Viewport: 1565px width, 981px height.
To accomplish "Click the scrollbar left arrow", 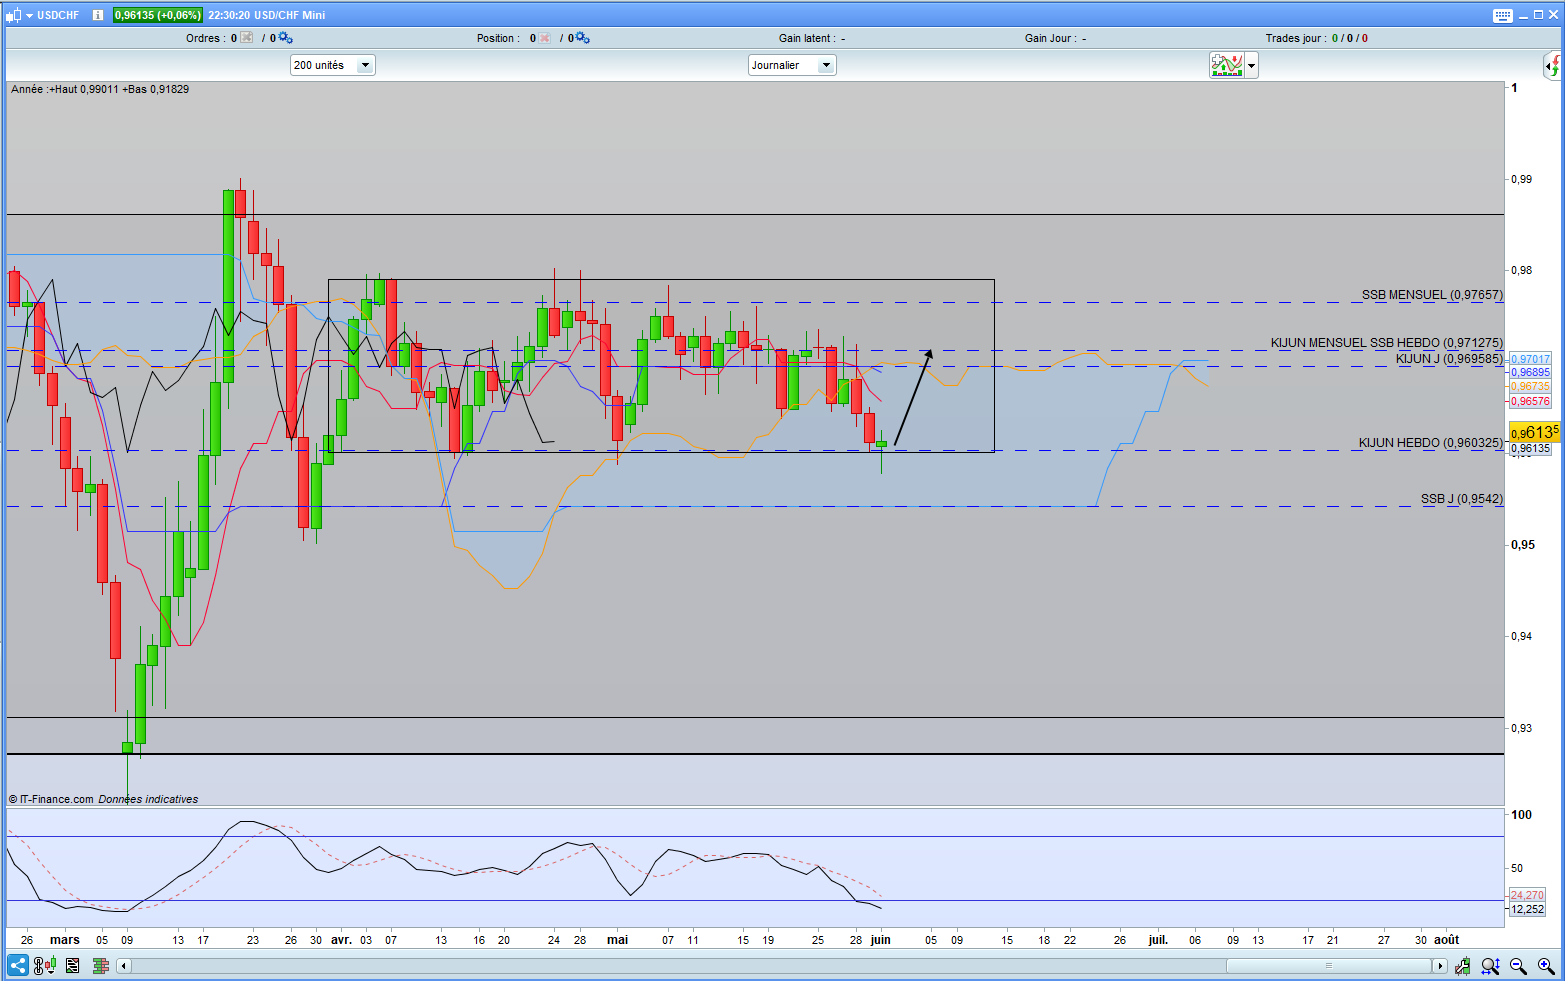I will pos(124,966).
